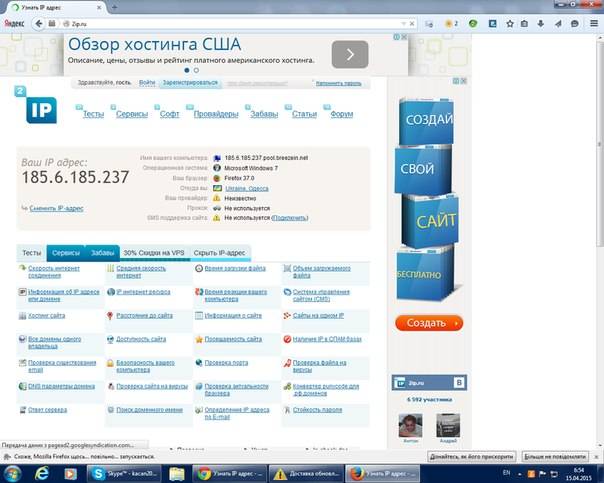Close the Узнать IP адрес browser tab
Viewport: 604px width, 483px height.
click(x=99, y=7)
